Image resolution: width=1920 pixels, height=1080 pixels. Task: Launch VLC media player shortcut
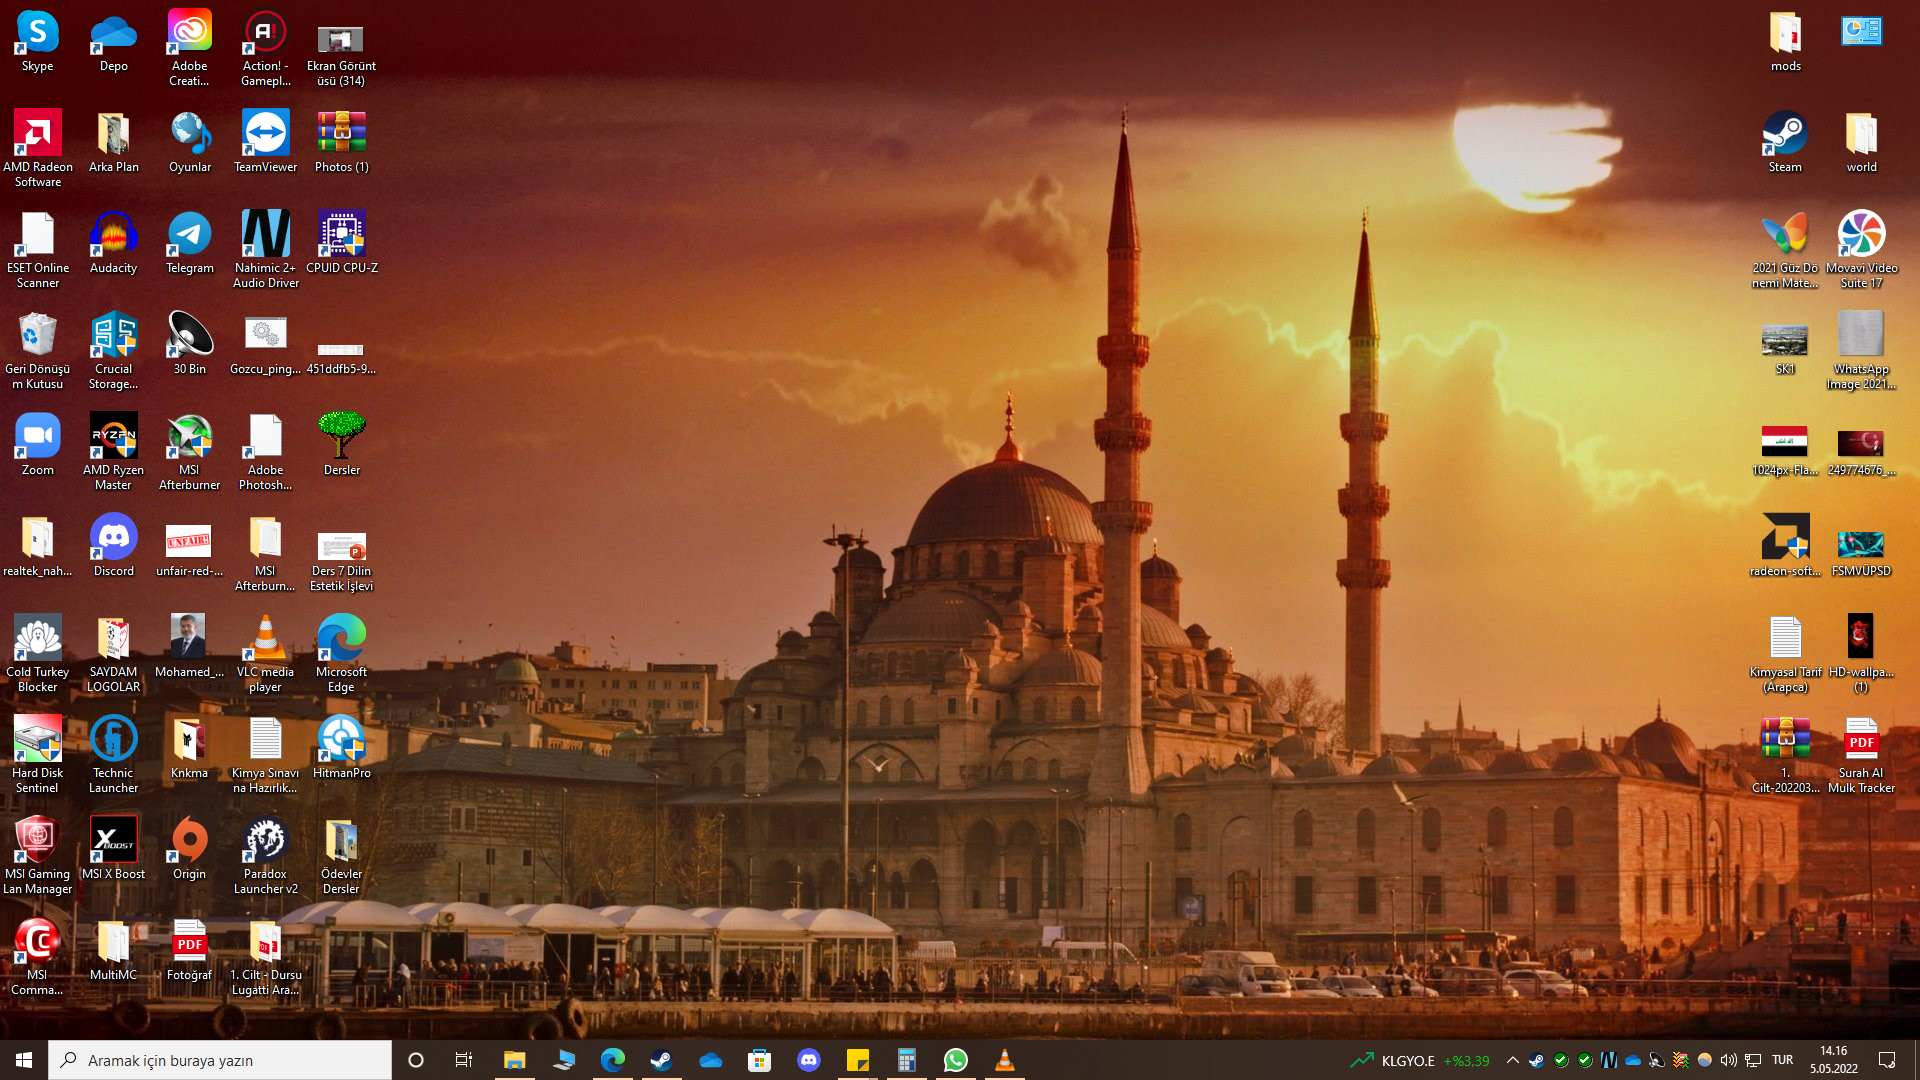tap(265, 654)
